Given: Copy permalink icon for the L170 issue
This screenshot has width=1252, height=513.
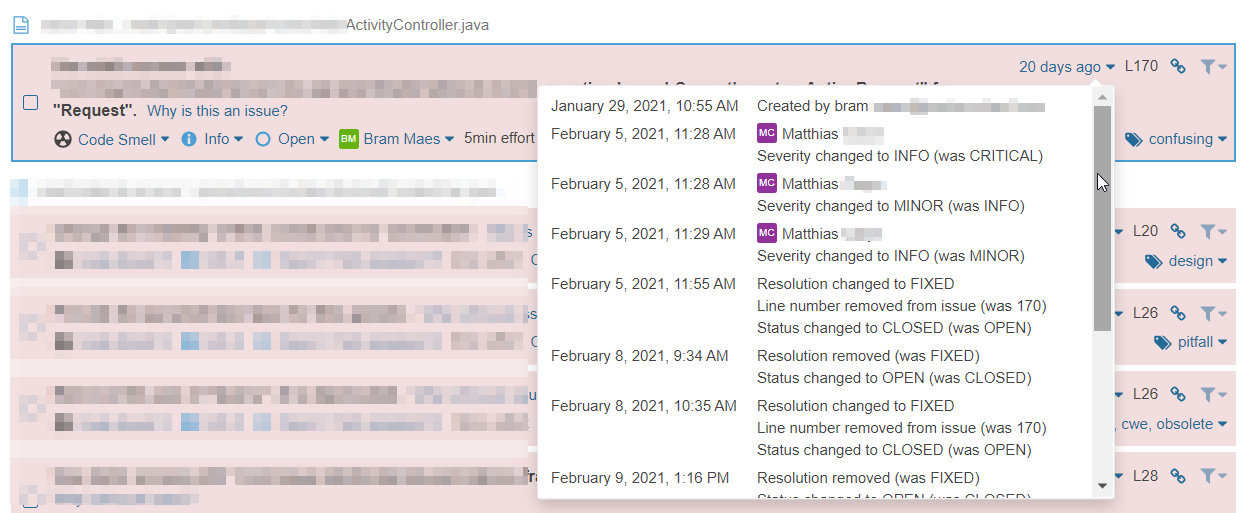Looking at the screenshot, I should pos(1178,67).
